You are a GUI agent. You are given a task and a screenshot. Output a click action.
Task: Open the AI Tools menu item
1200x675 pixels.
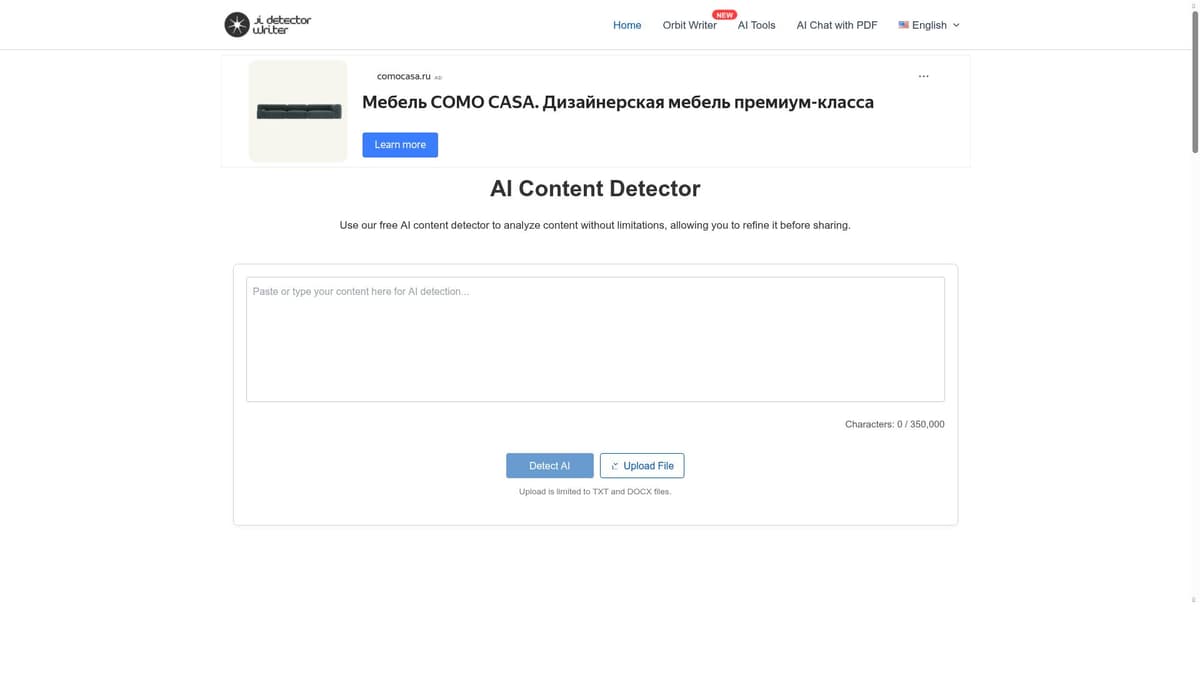coord(756,25)
